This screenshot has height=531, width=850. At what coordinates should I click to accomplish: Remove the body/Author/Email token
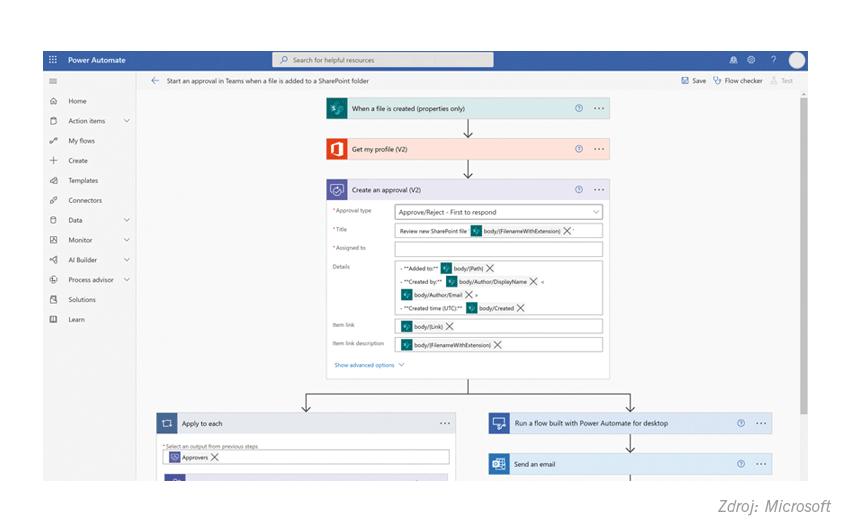click(x=469, y=295)
